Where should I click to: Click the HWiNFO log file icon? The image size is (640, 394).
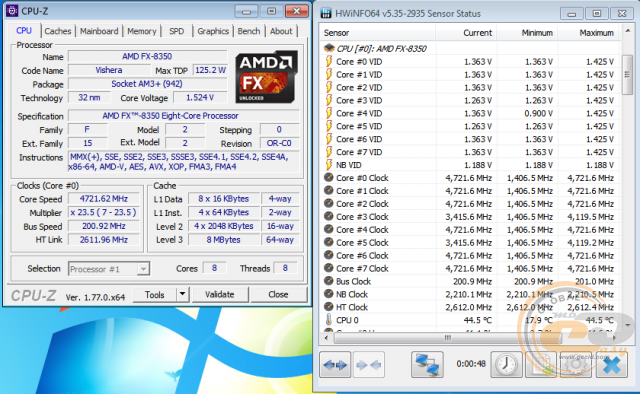[x=541, y=364]
